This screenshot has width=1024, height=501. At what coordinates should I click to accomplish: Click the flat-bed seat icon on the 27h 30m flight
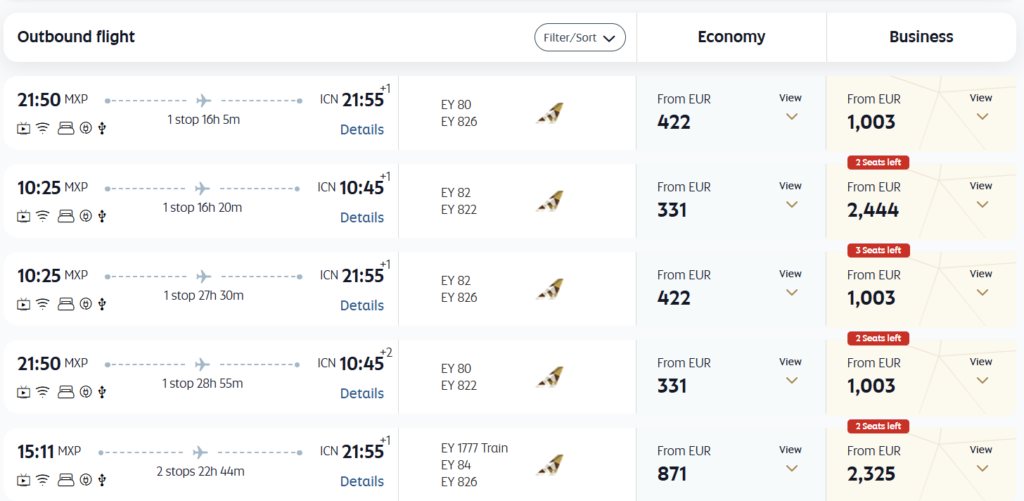point(66,303)
